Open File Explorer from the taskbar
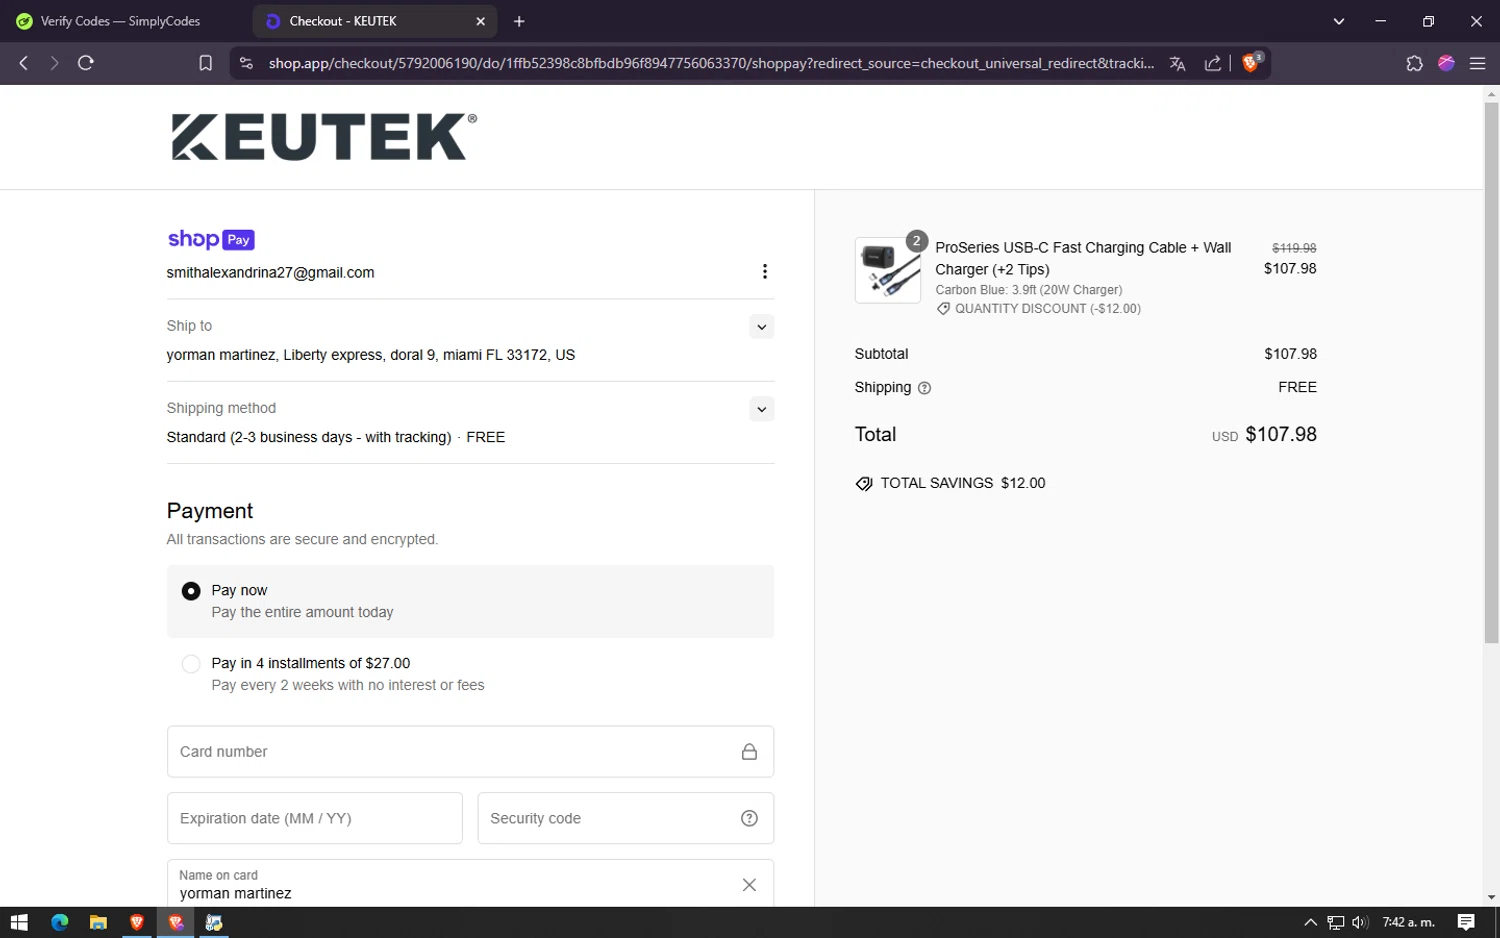1500x938 pixels. point(98,922)
